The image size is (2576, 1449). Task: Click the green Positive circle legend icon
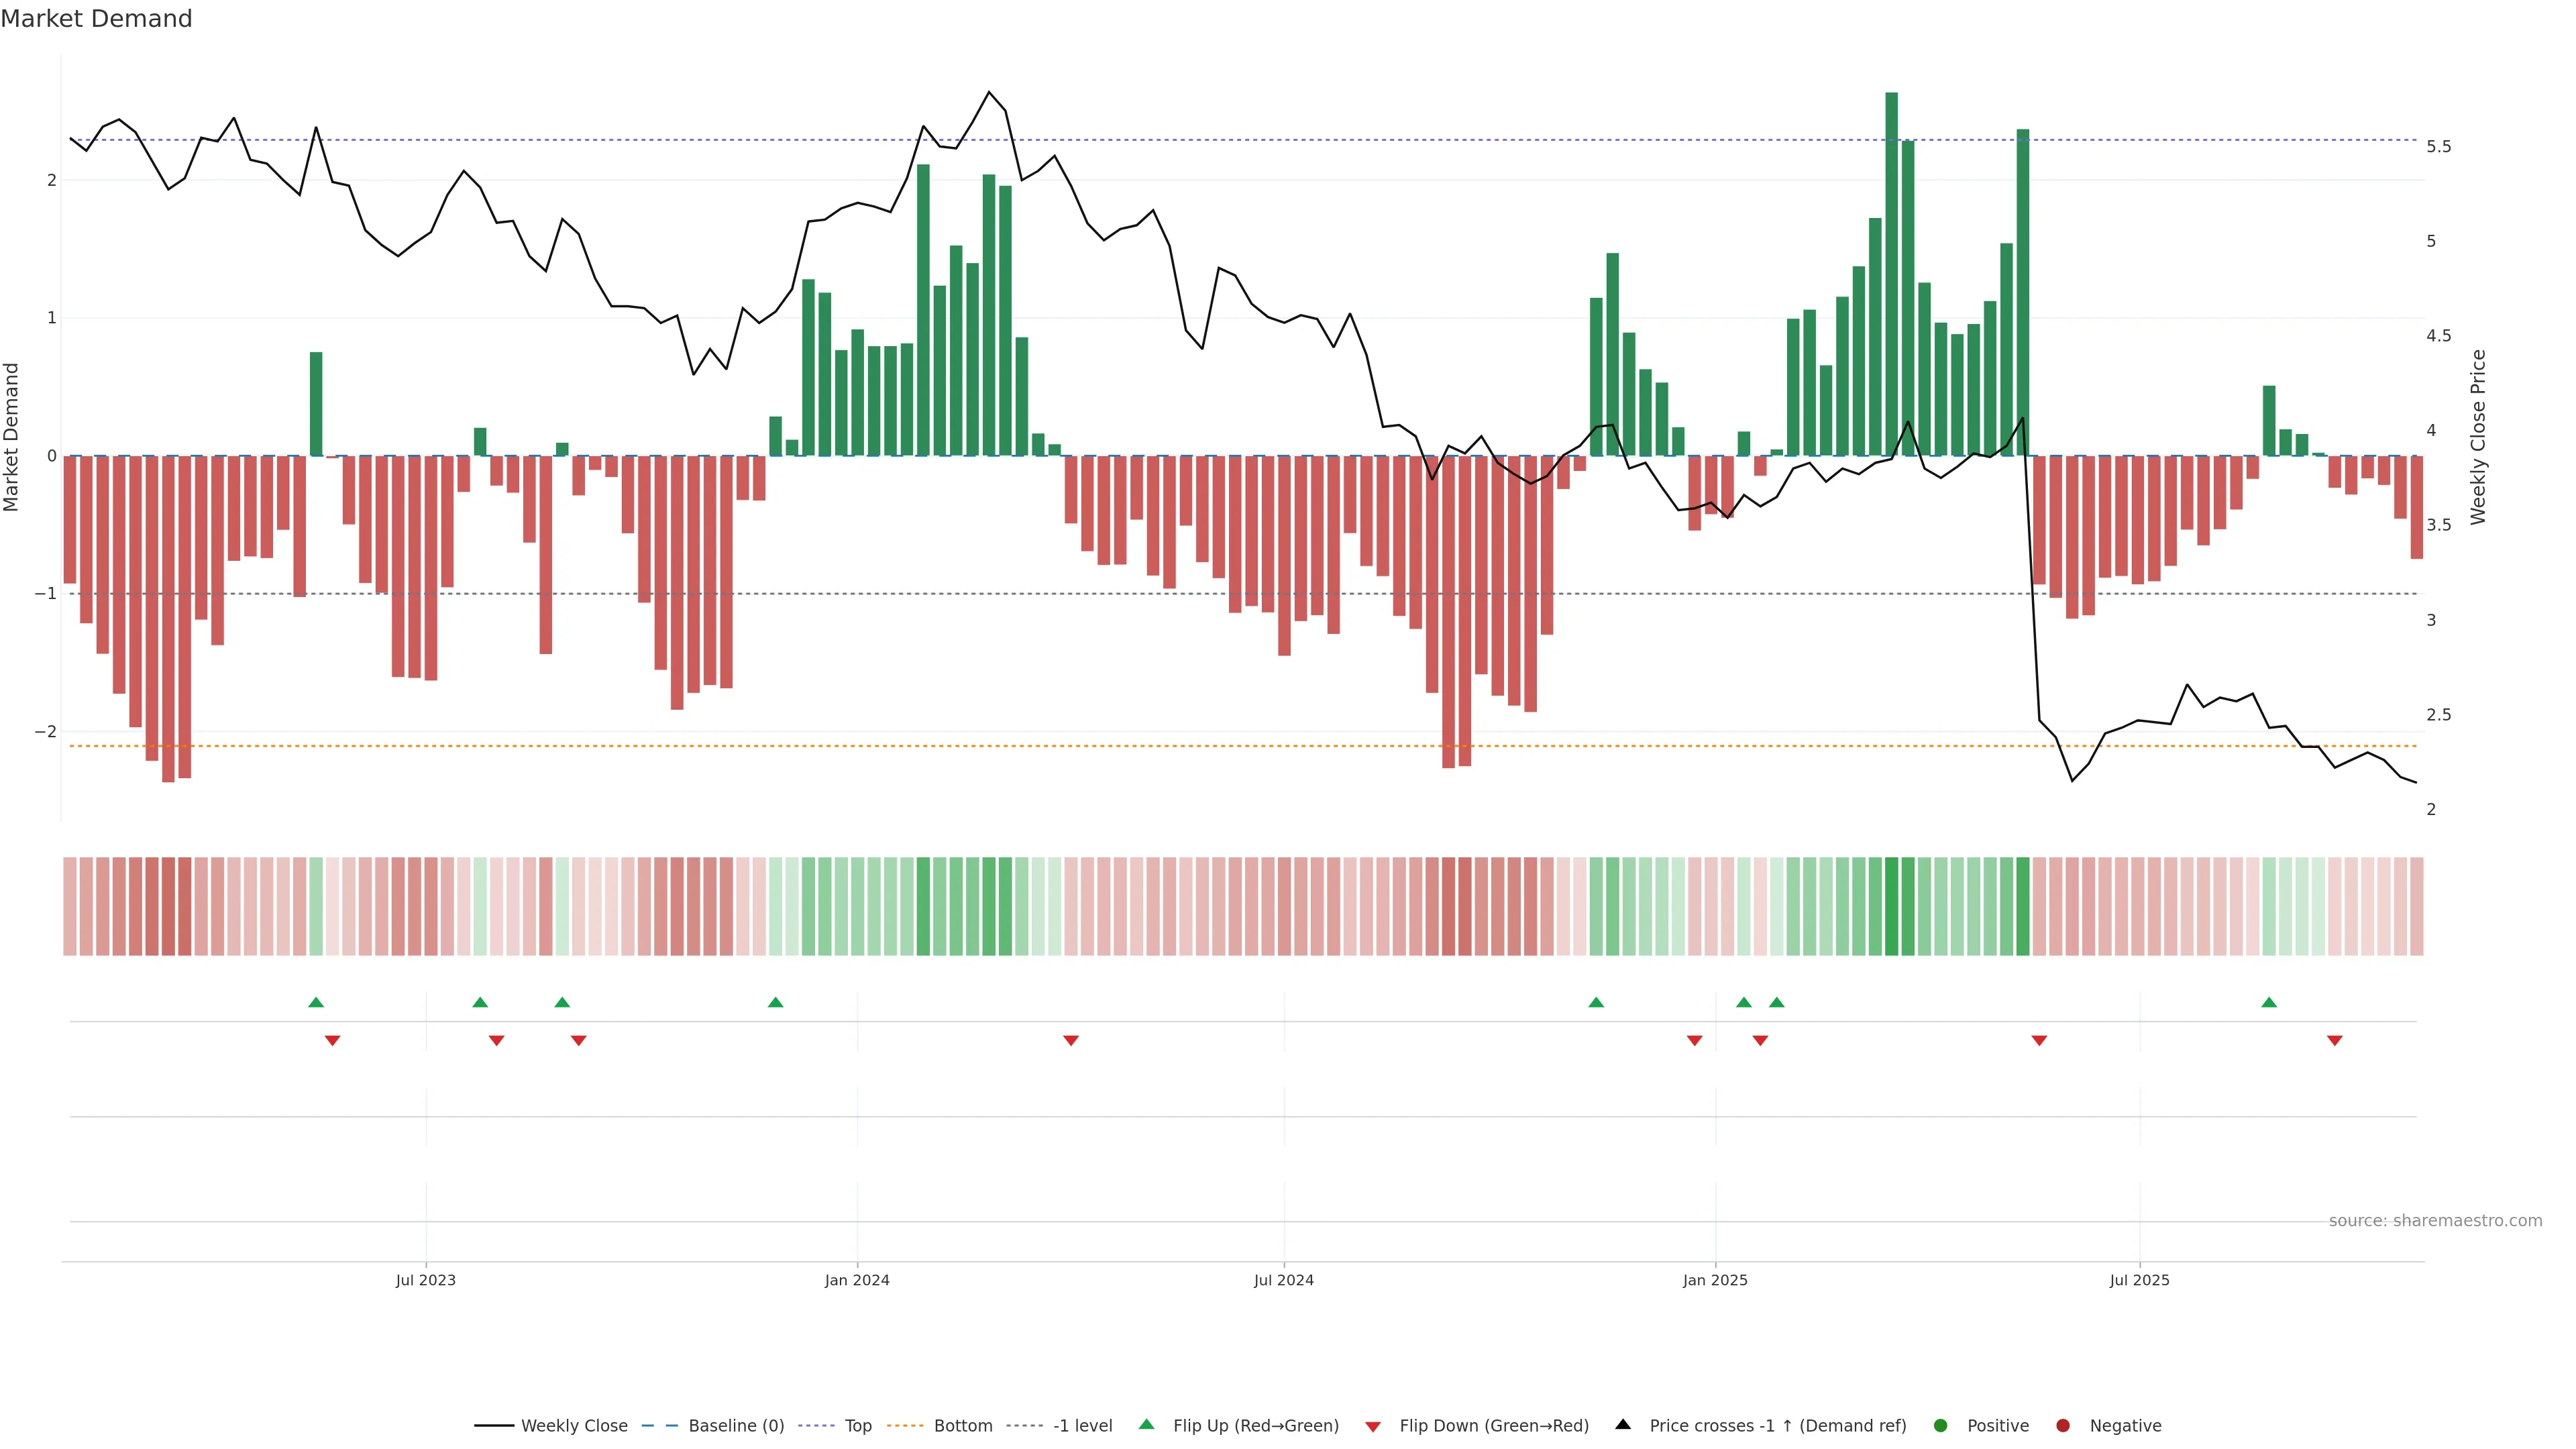[1940, 1425]
